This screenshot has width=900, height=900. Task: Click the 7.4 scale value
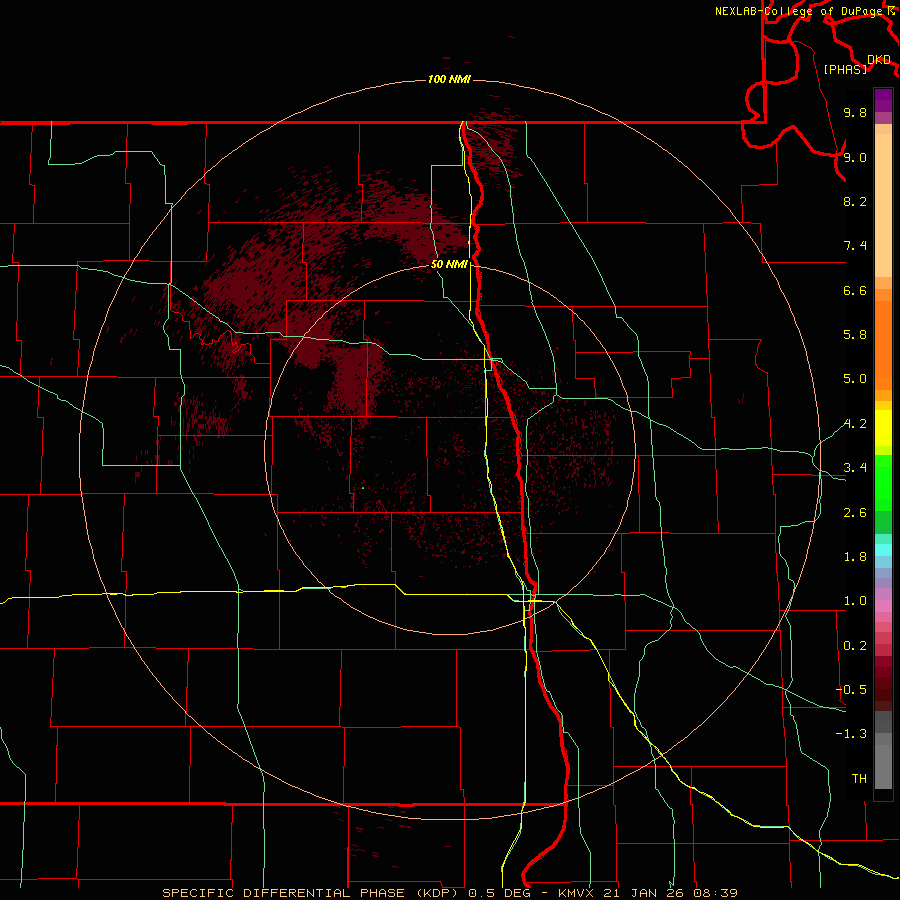coord(855,246)
